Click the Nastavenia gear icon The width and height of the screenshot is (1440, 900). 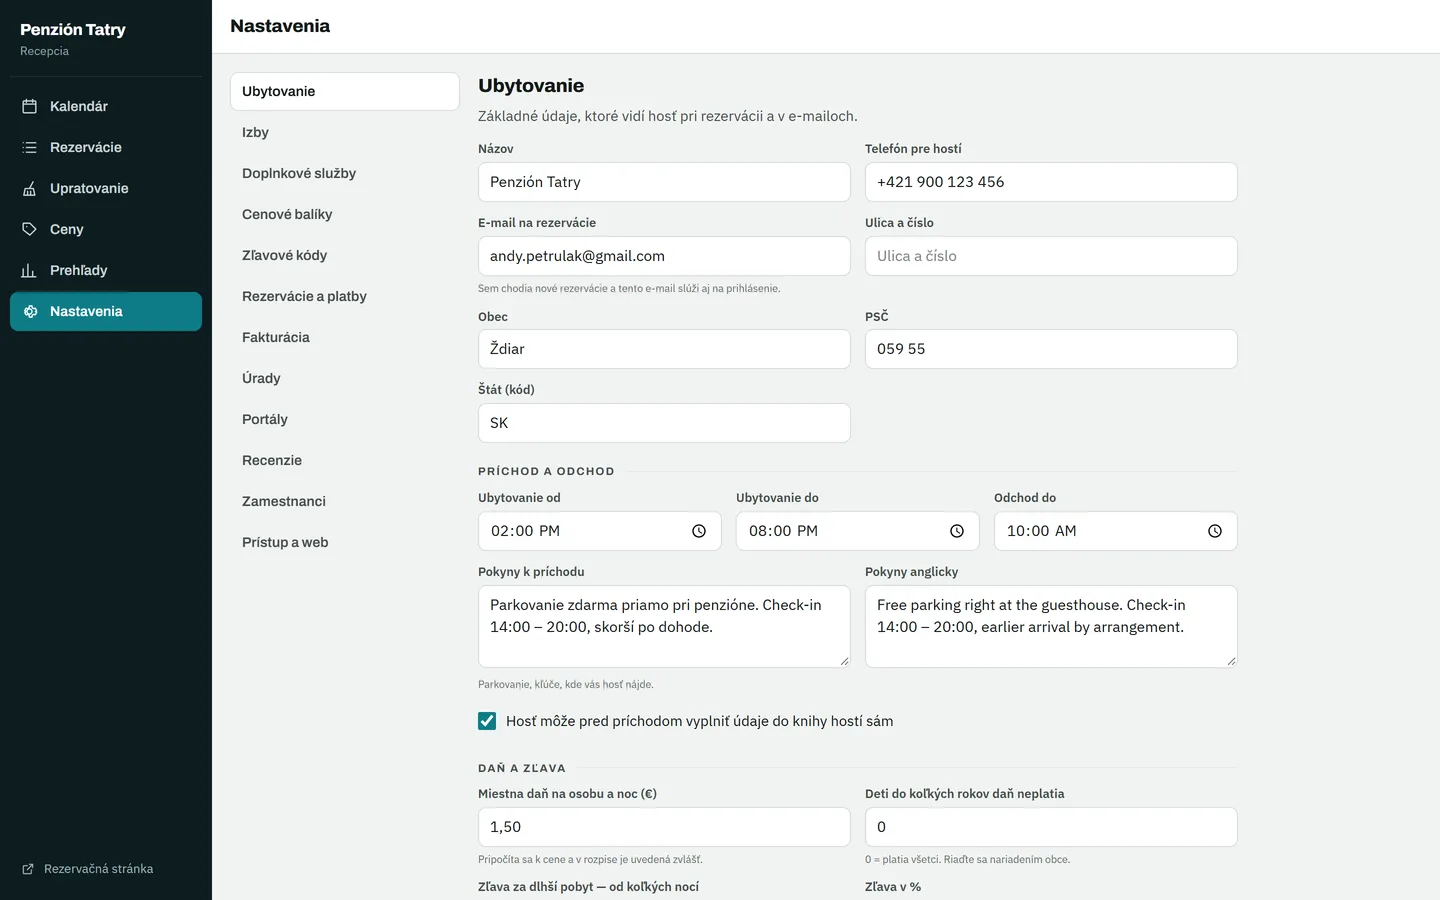tap(30, 311)
